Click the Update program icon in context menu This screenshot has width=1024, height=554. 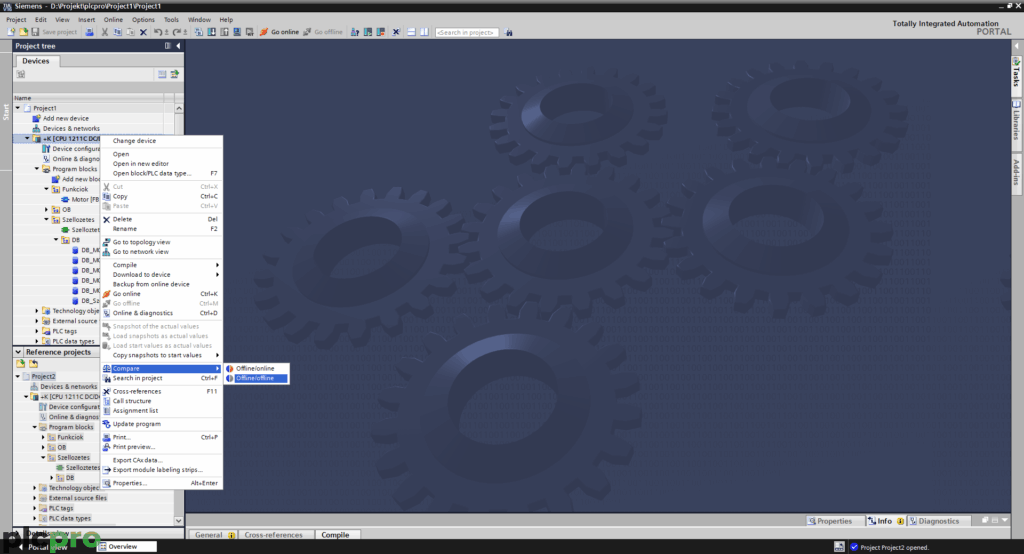(x=106, y=424)
